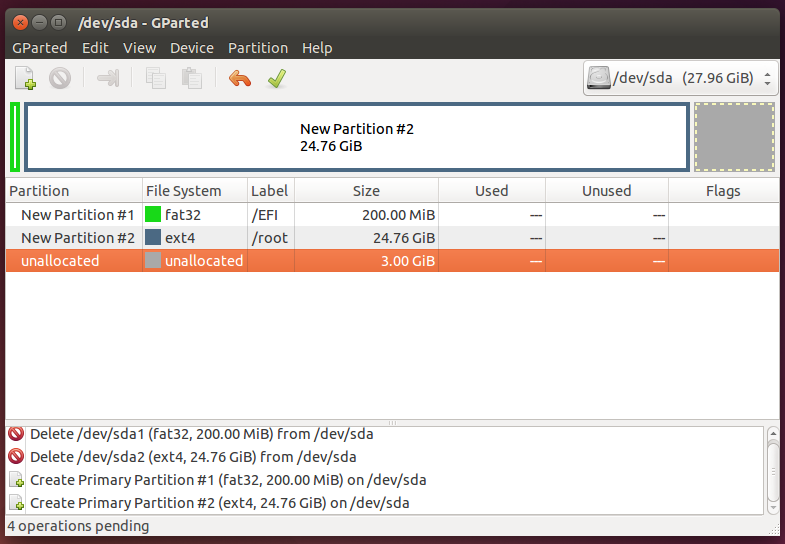785x544 pixels.
Task: Apply all operations with green checkmark
Action: [x=277, y=79]
